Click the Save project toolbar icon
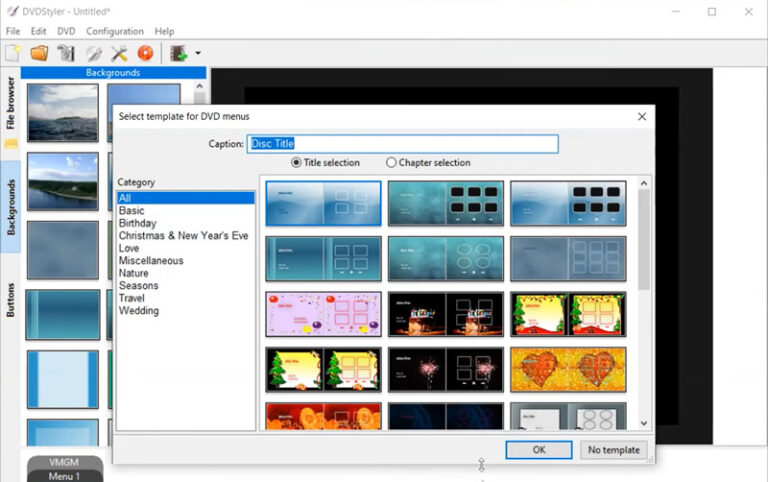The image size is (768, 482). (66, 53)
